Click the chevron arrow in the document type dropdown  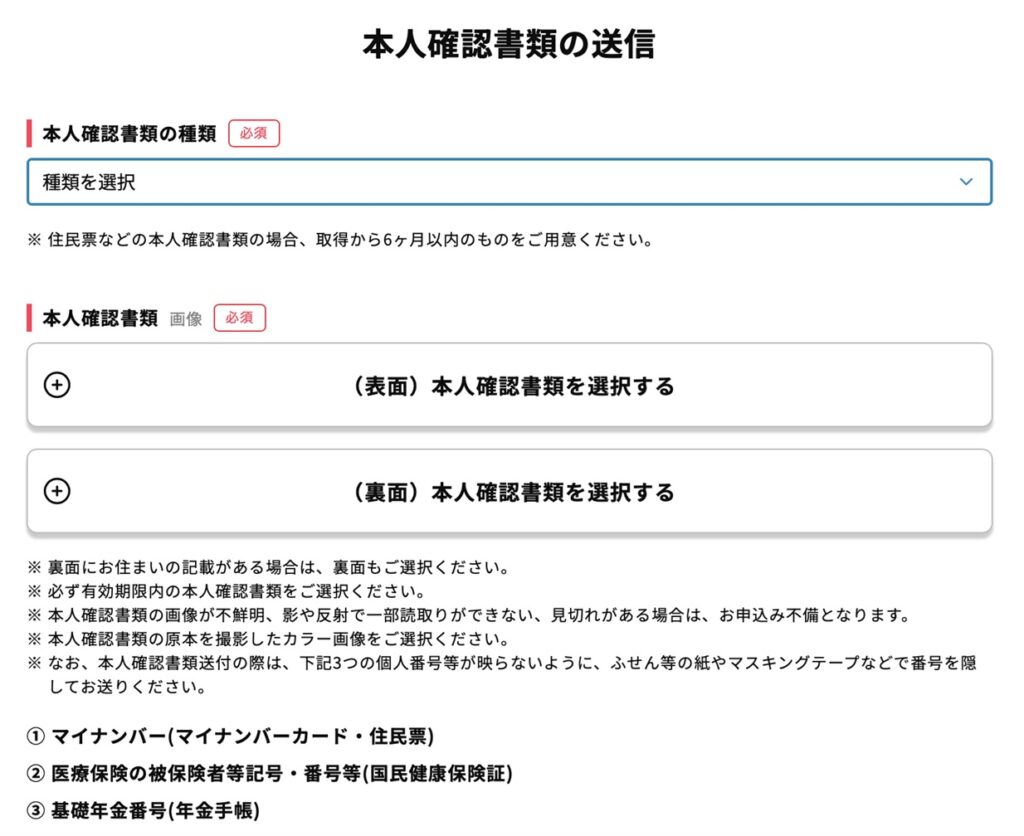pos(966,182)
